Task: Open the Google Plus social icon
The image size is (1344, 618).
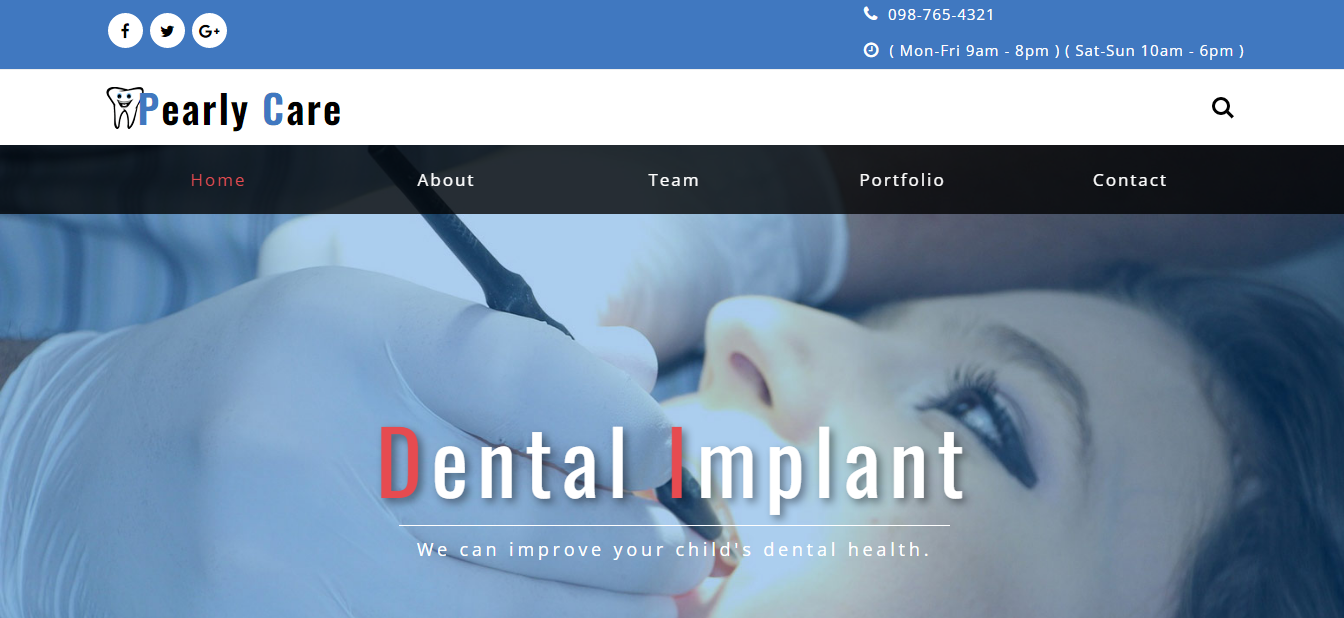Action: coord(209,31)
